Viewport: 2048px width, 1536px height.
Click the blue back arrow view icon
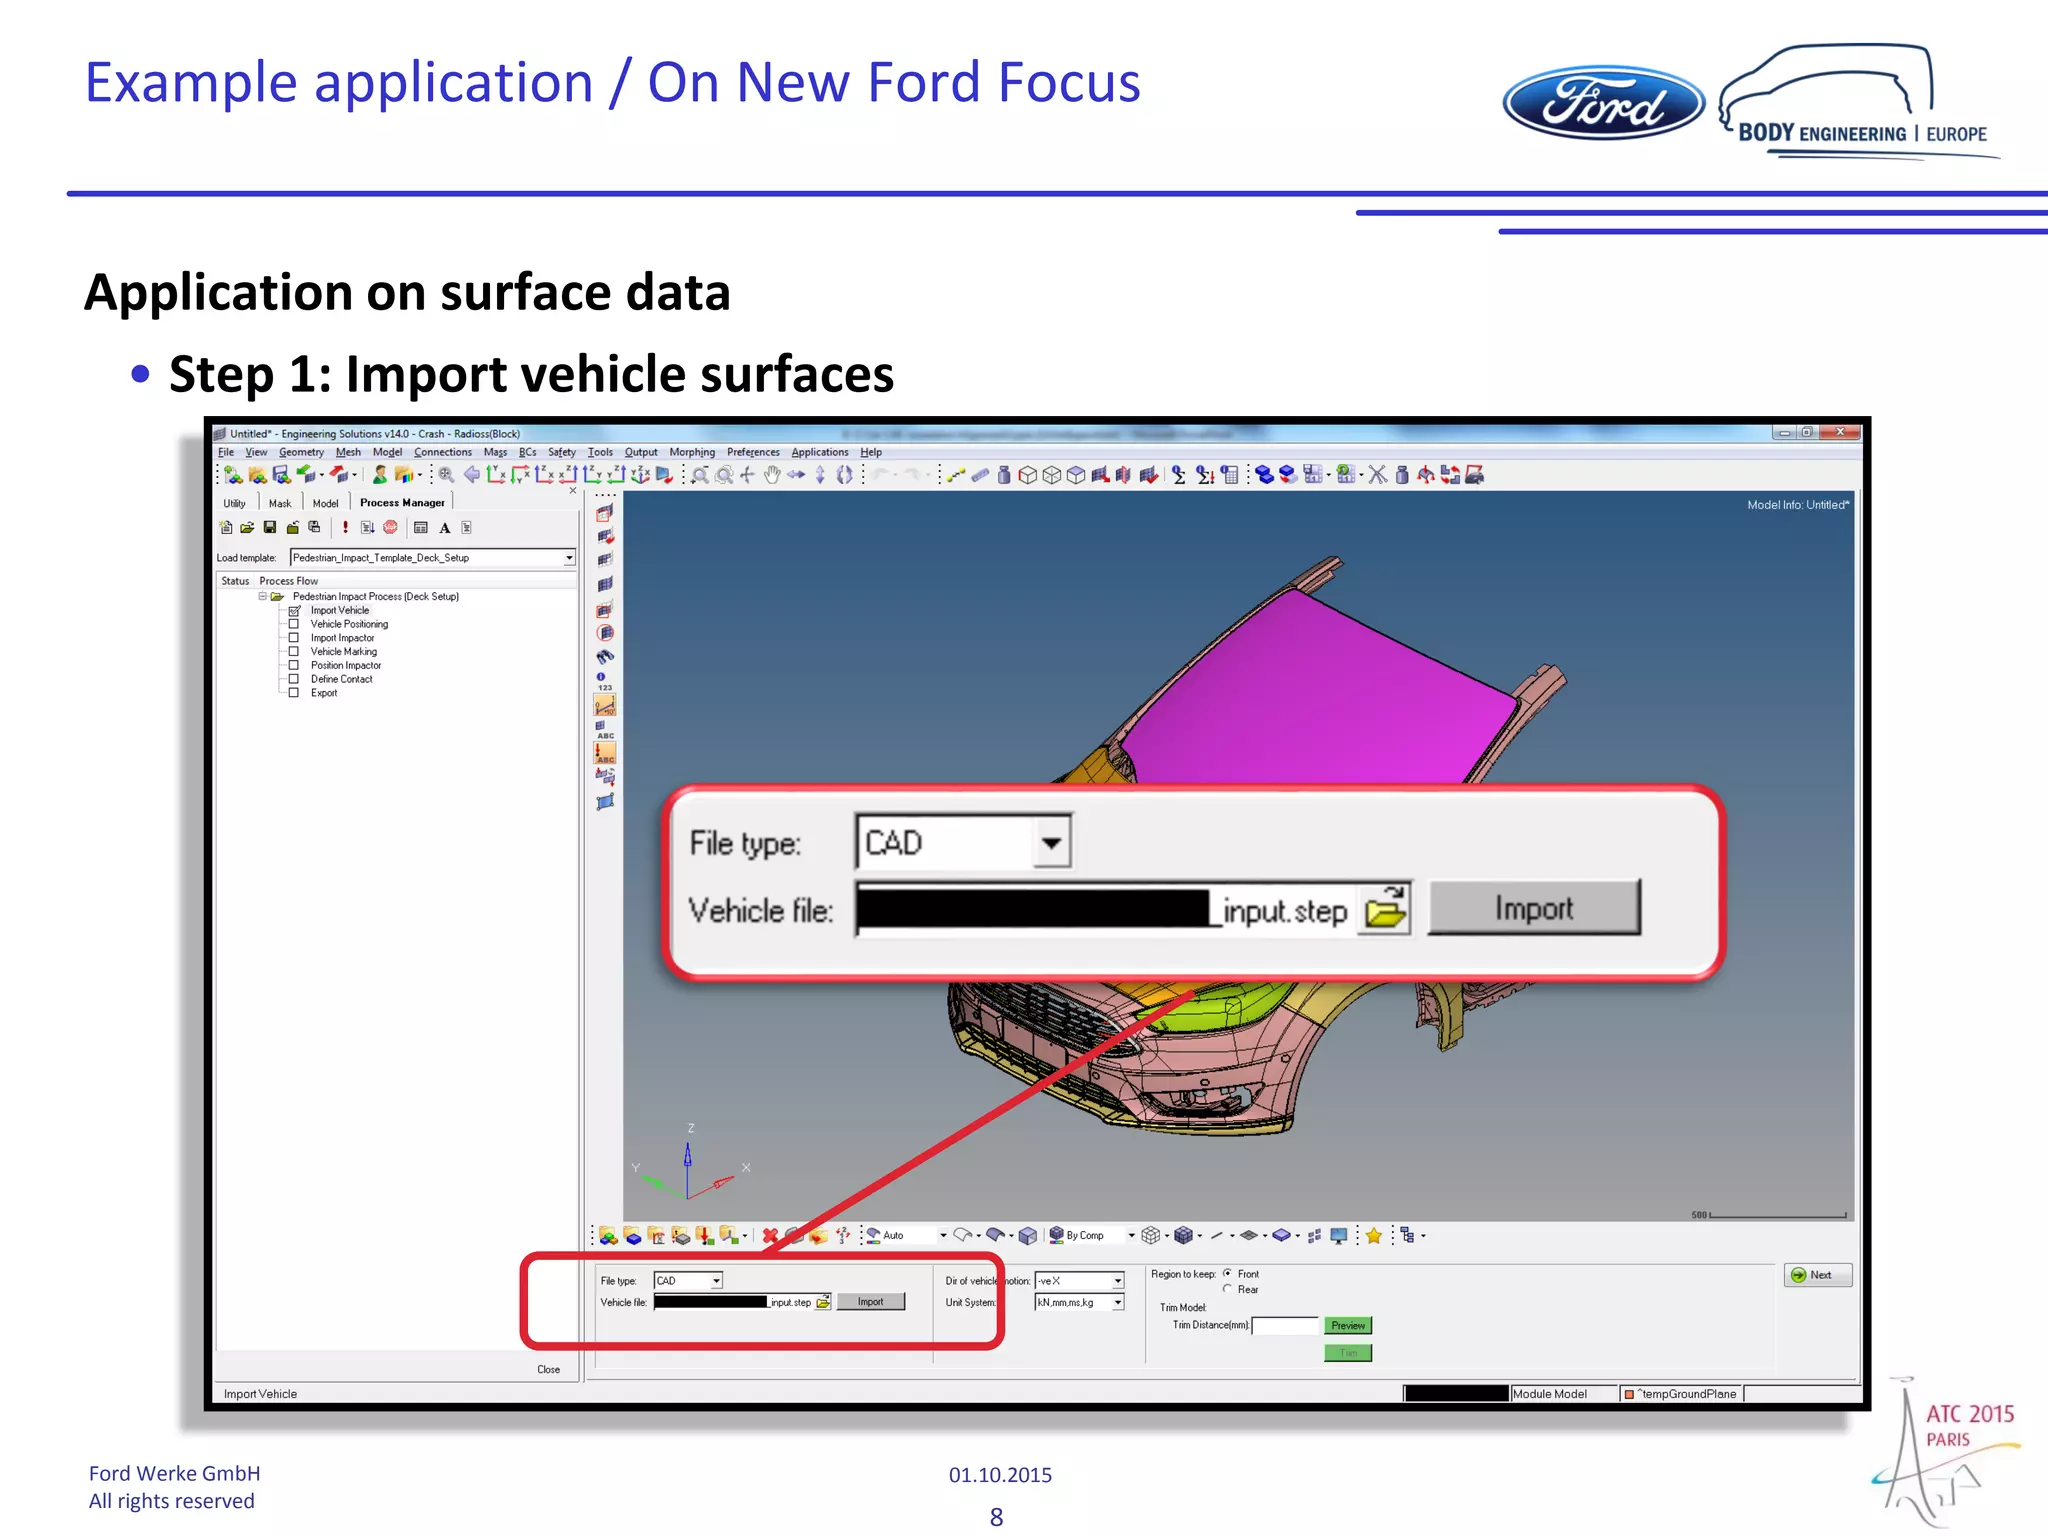point(471,475)
